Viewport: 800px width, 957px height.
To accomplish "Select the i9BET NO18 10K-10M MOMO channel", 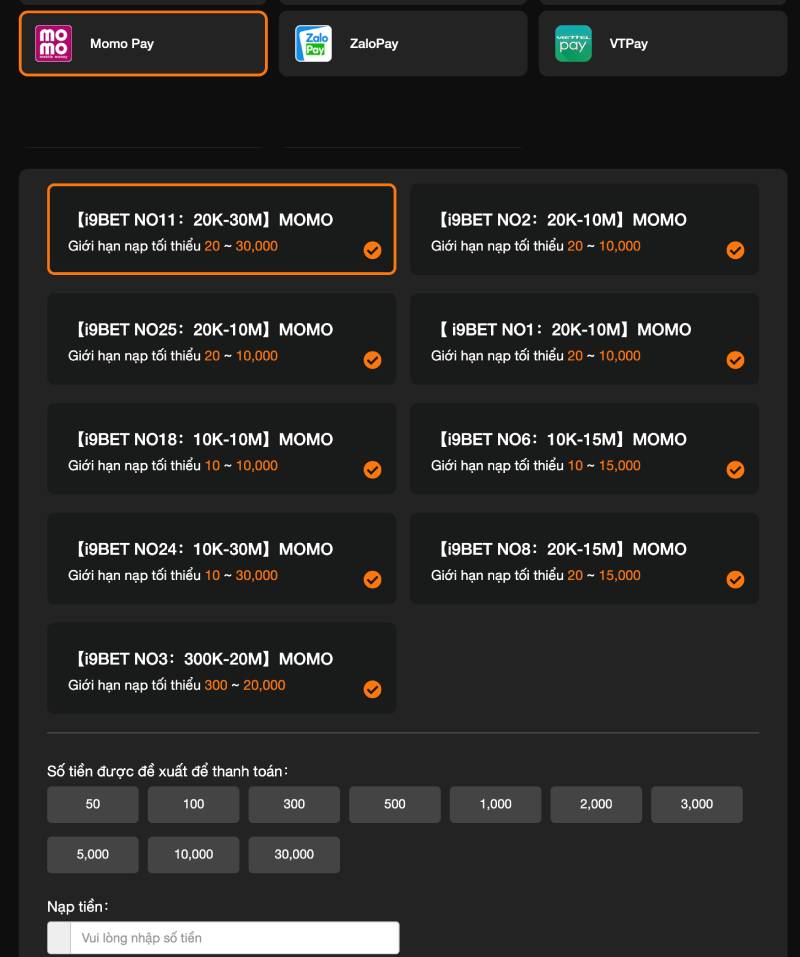I will click(x=221, y=449).
